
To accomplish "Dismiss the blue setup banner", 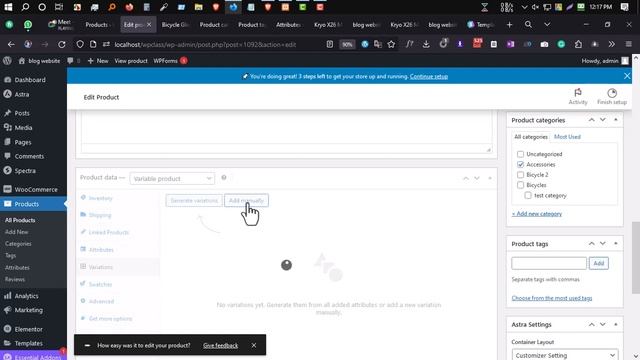I will coord(627,76).
